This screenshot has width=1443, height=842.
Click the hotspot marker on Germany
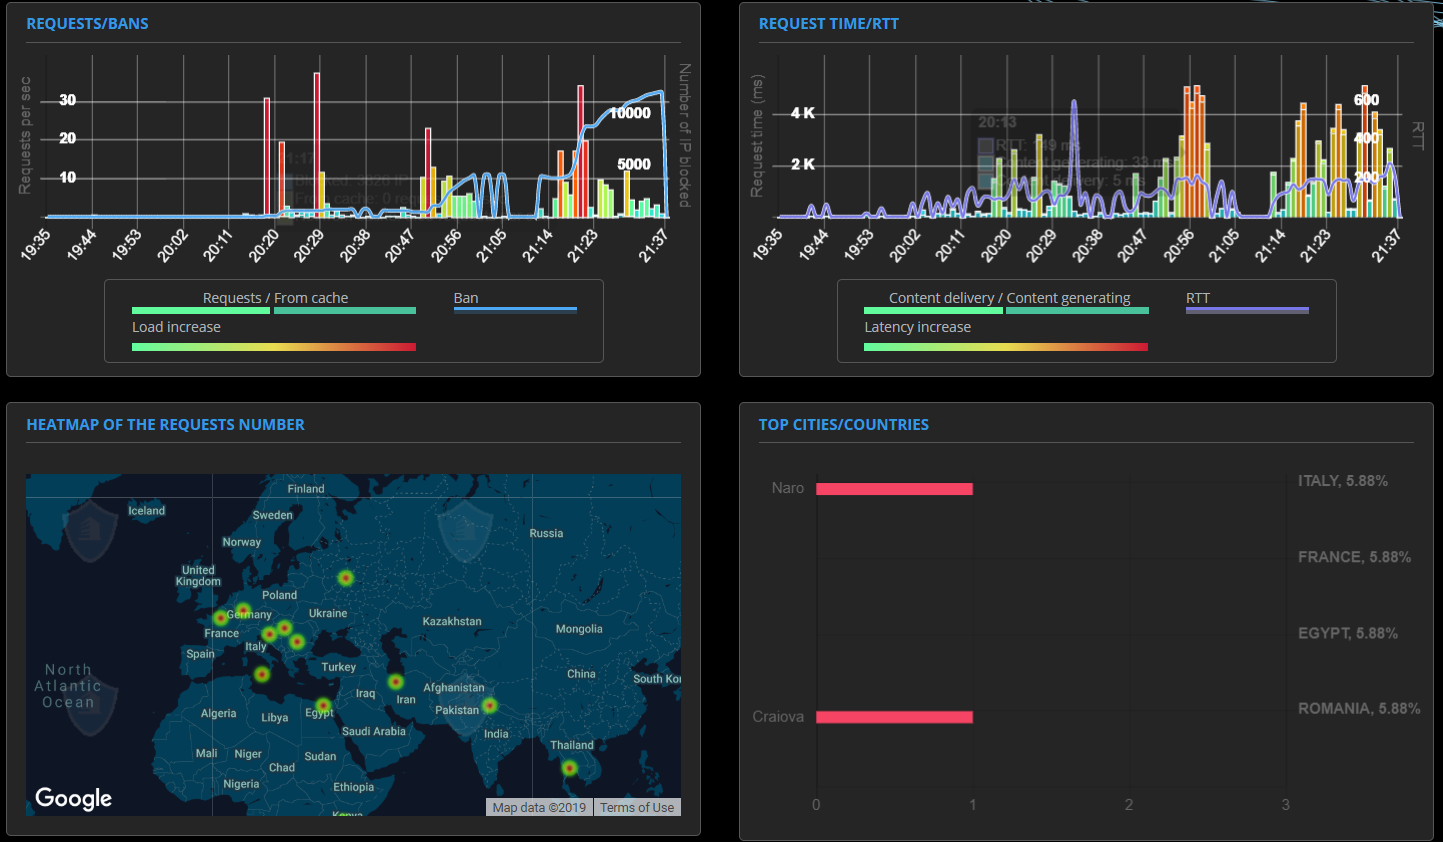243,610
